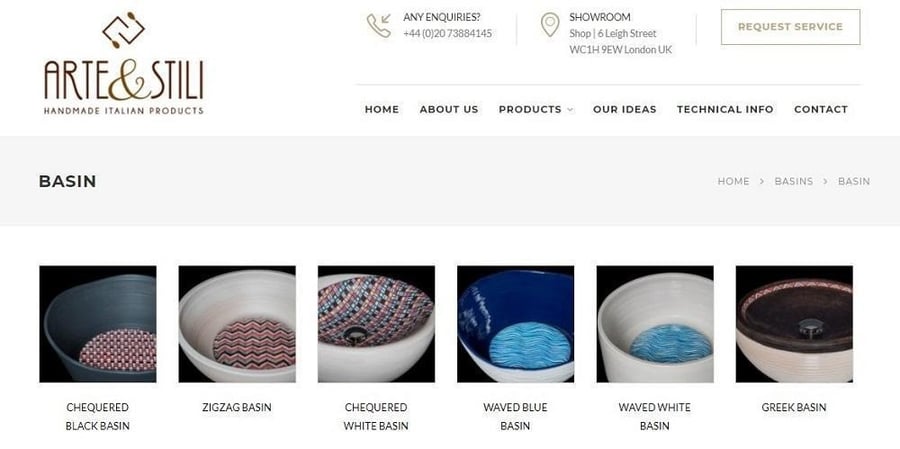This screenshot has height=449, width=900.
Task: Click the Arte & Stili logo
Action: pos(123,63)
